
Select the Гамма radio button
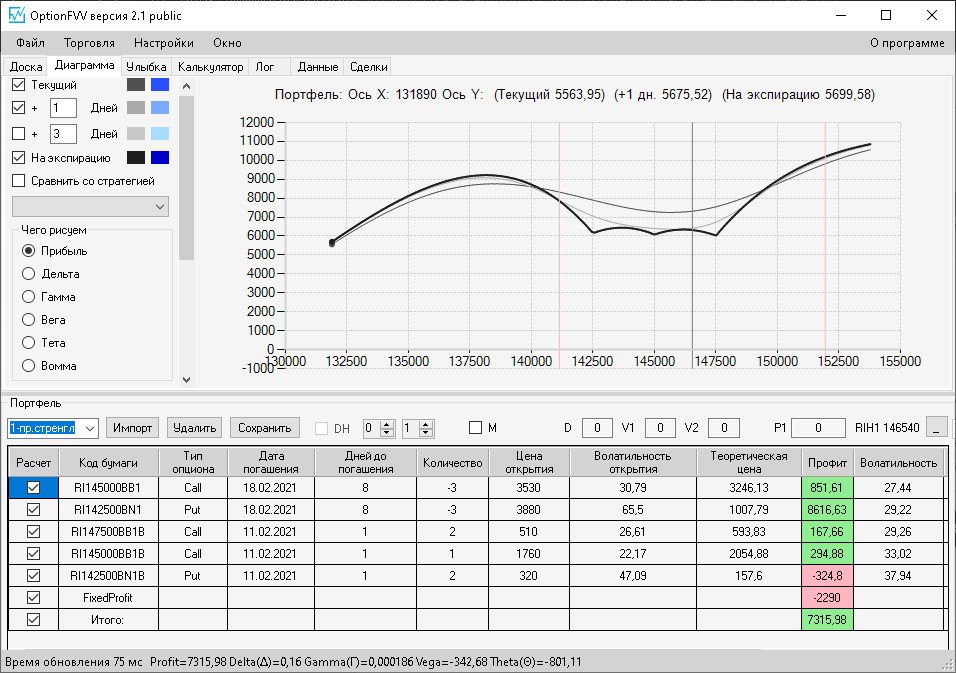coord(29,297)
